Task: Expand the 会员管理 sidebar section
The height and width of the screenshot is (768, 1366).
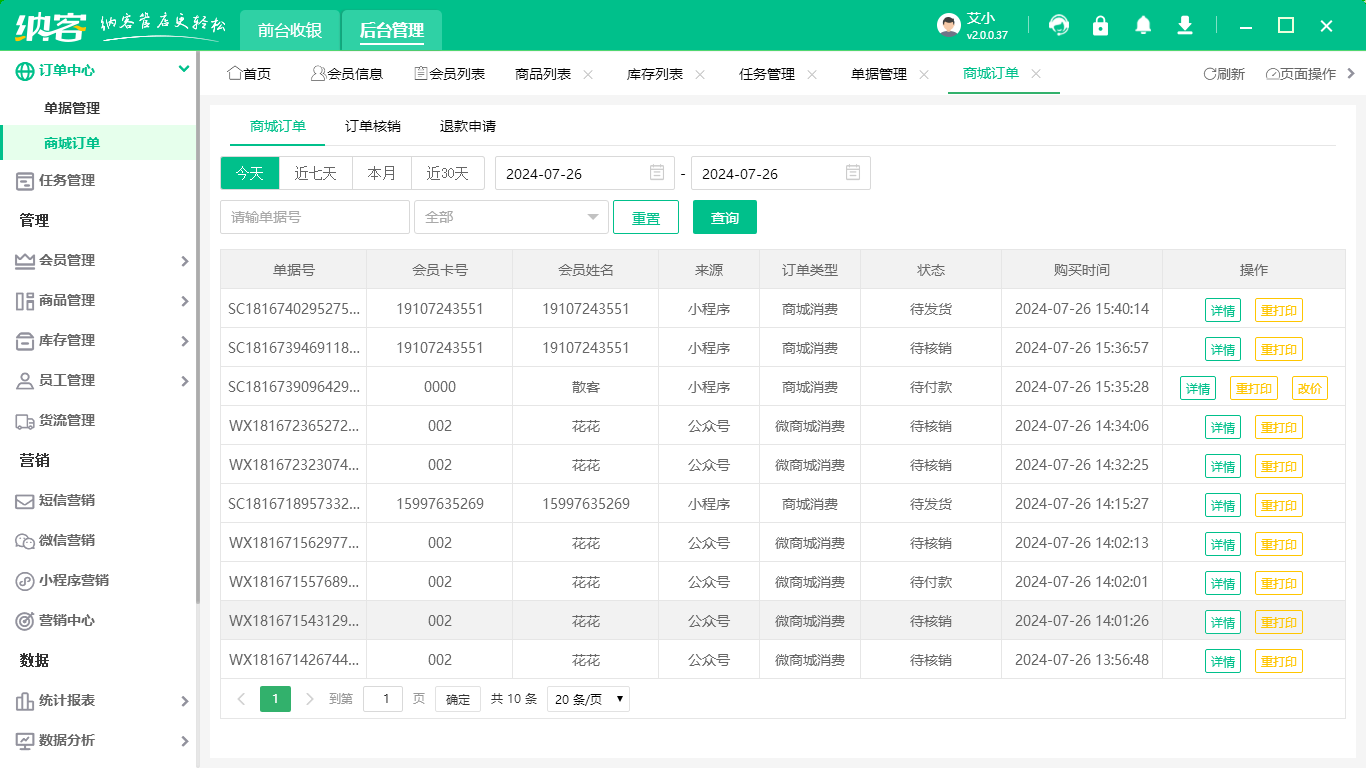Action: 100,259
